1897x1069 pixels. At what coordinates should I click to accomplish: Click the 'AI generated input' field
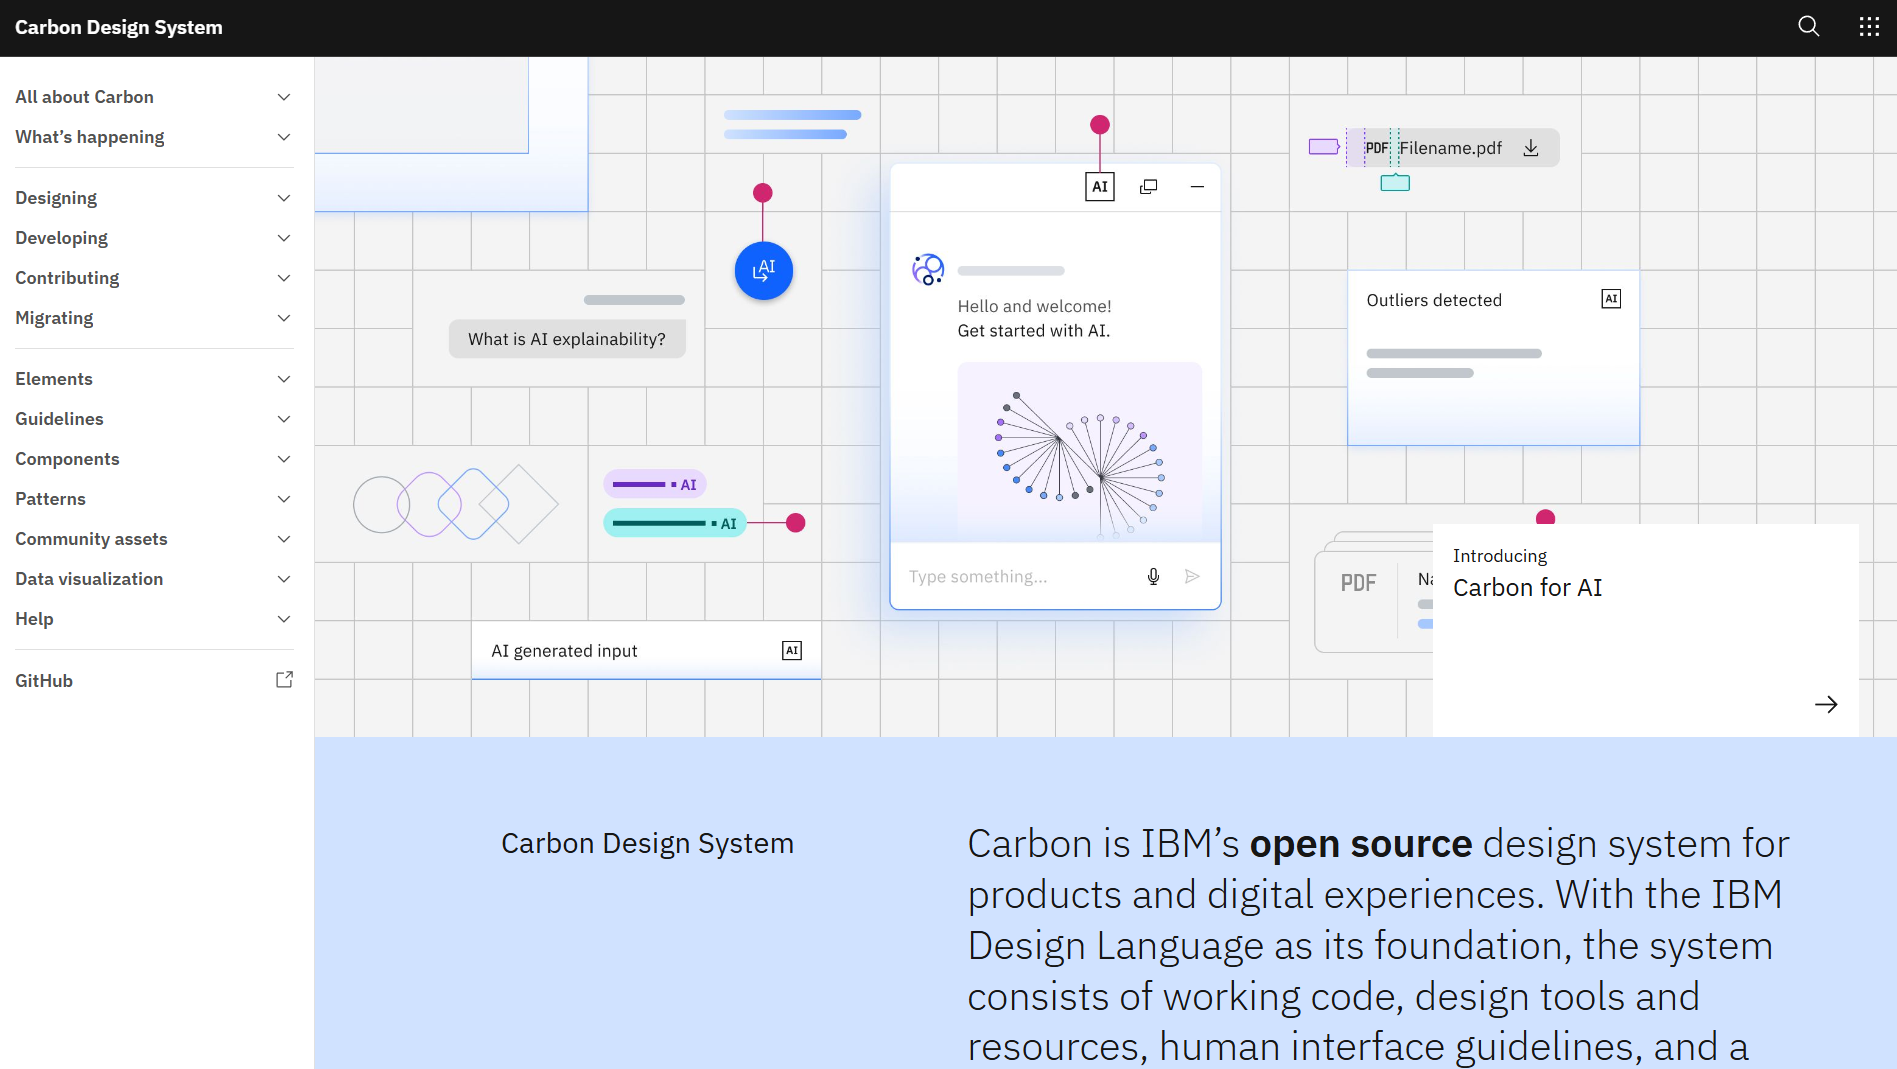(x=646, y=651)
